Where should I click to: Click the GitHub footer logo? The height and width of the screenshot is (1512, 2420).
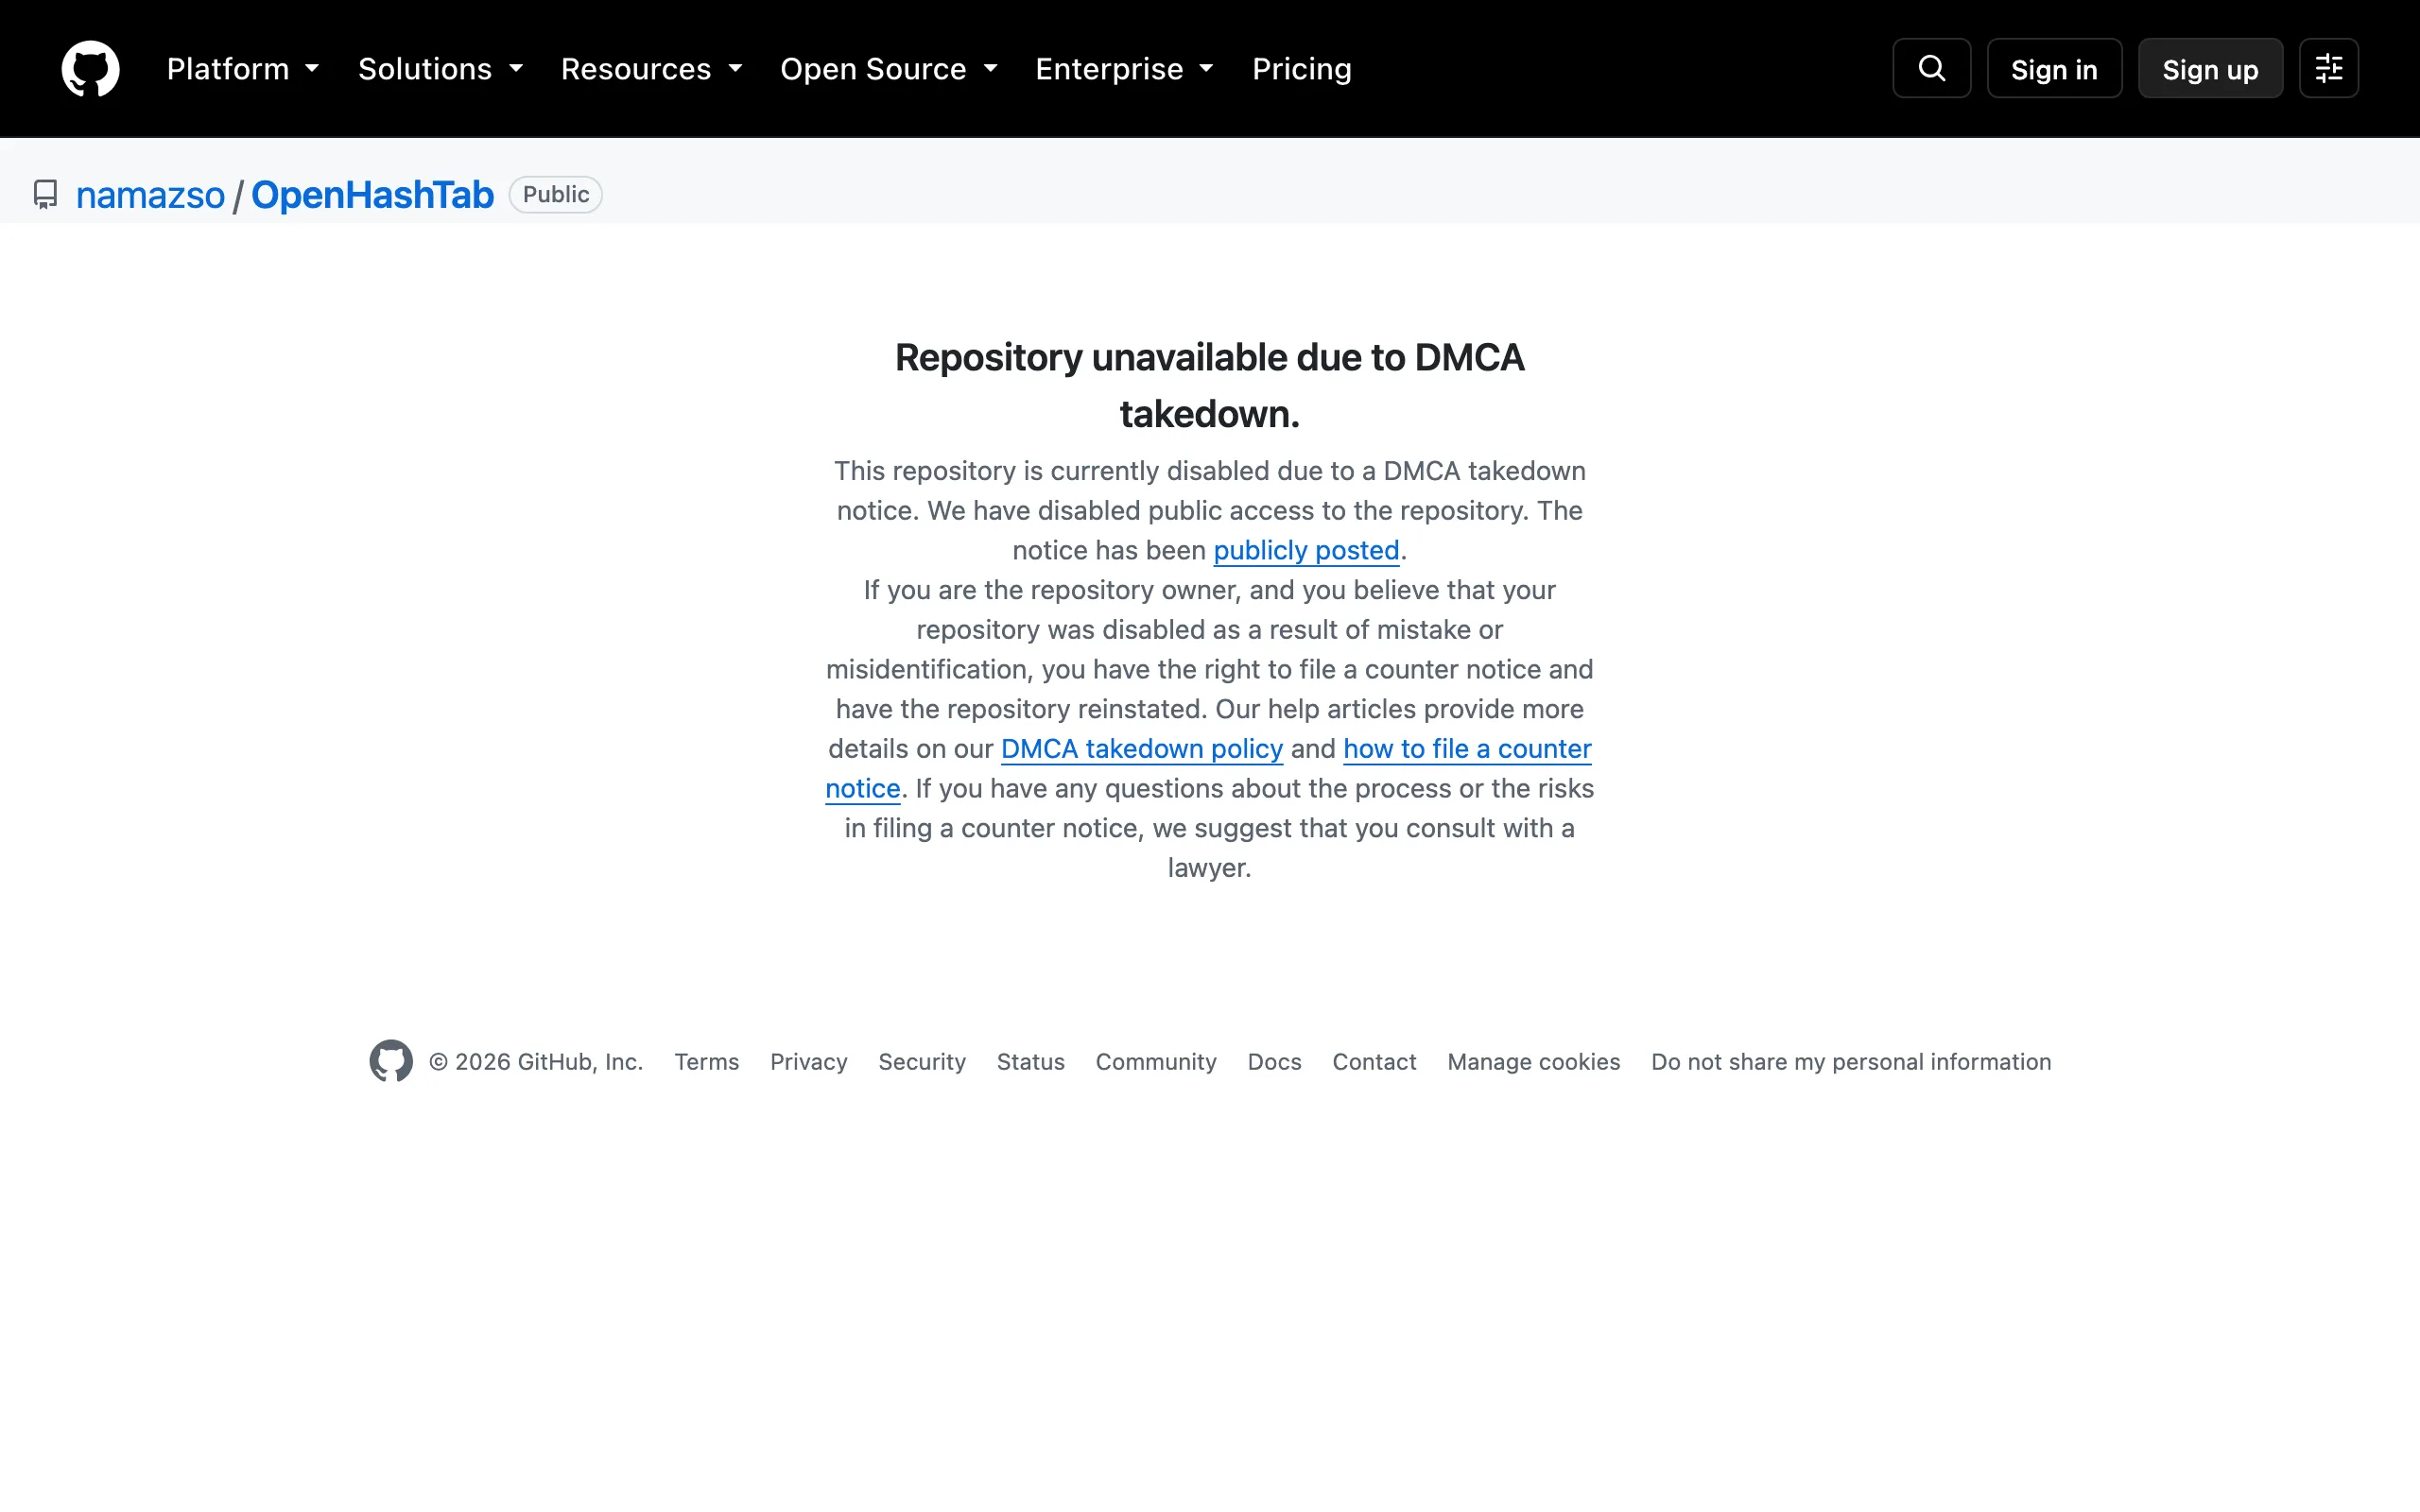click(x=391, y=1061)
